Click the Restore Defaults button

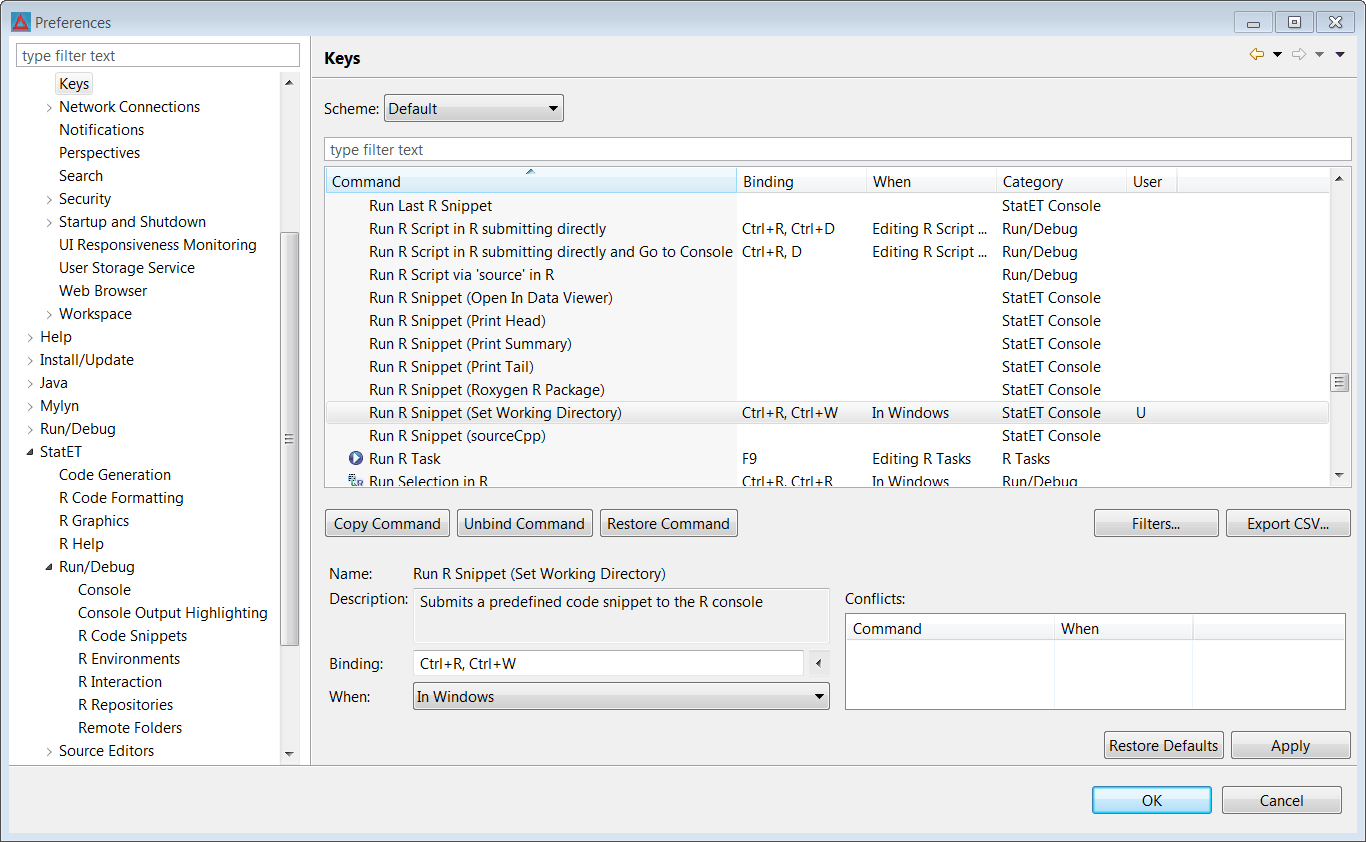(1164, 745)
